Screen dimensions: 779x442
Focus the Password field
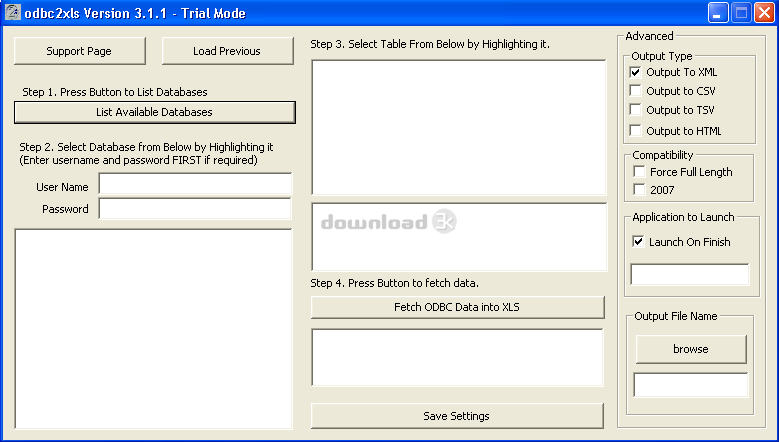click(x=195, y=209)
